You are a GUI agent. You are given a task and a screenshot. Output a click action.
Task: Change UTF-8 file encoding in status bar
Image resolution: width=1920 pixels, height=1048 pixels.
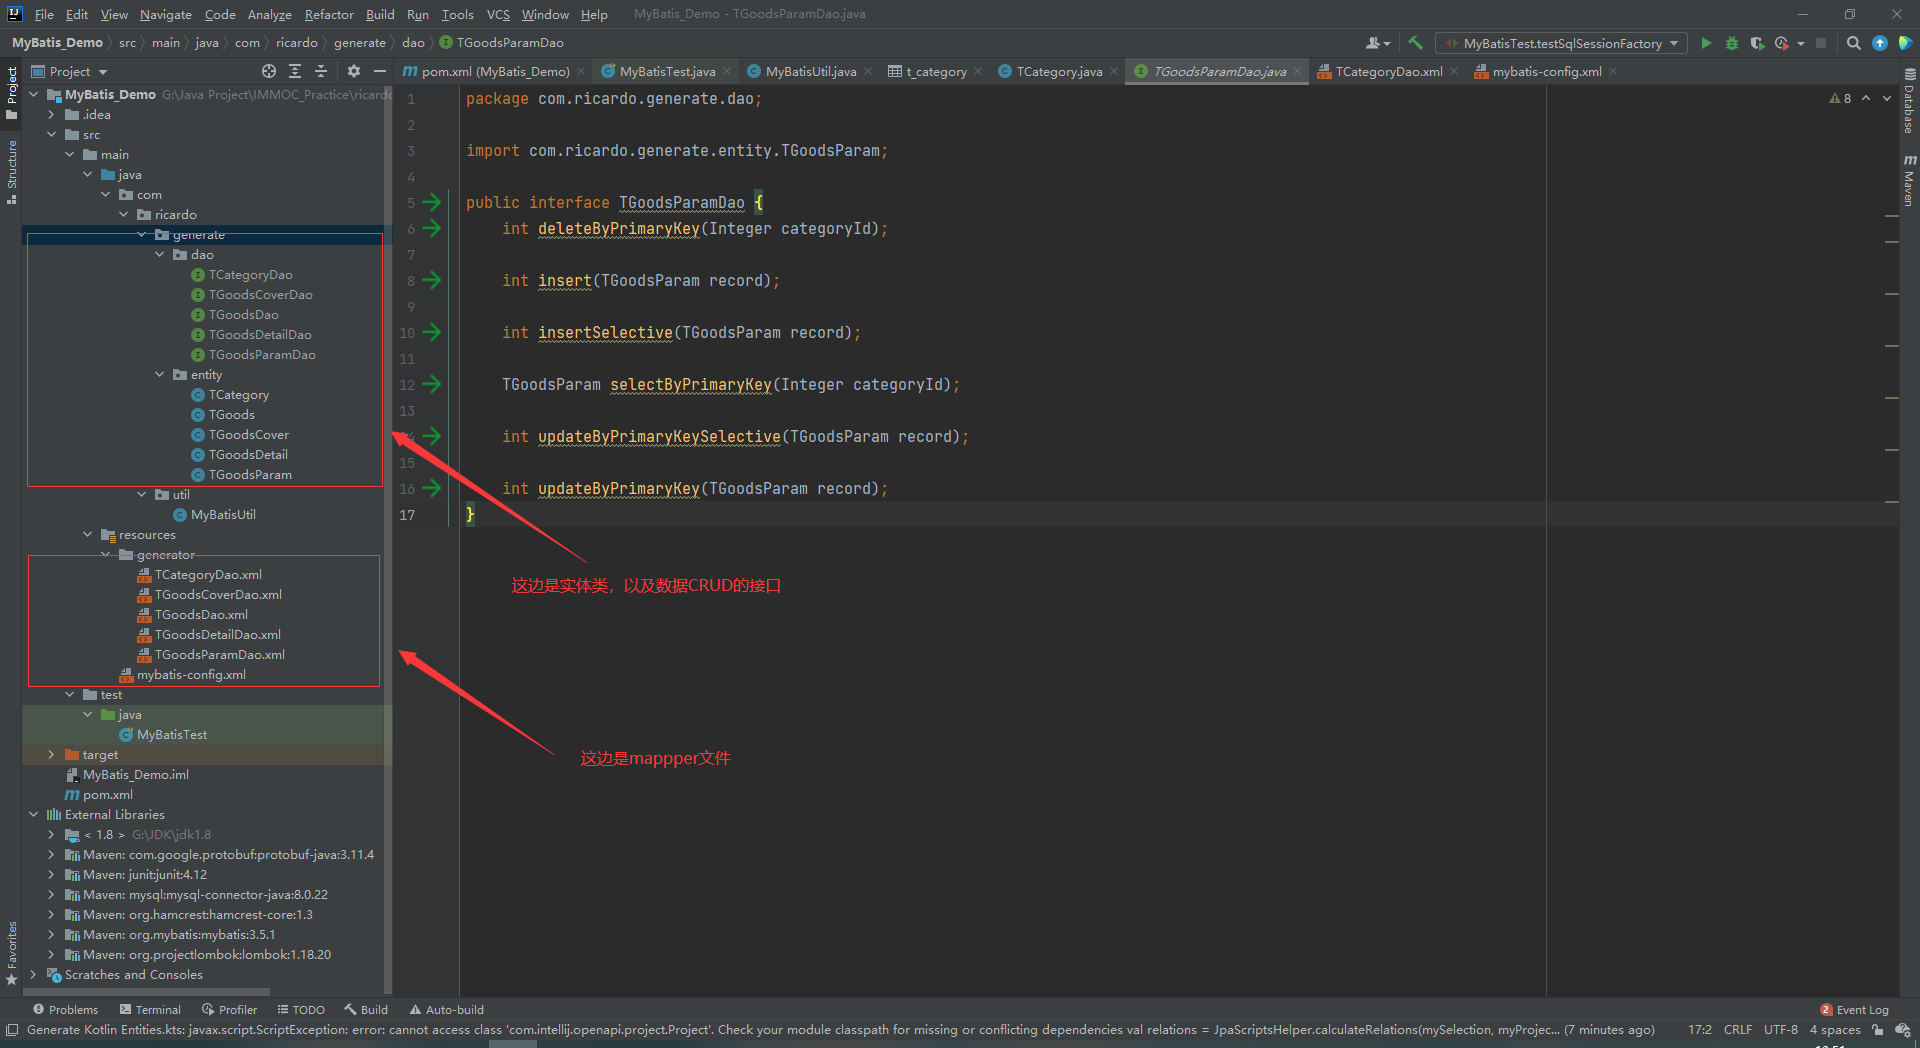pos(1780,1030)
